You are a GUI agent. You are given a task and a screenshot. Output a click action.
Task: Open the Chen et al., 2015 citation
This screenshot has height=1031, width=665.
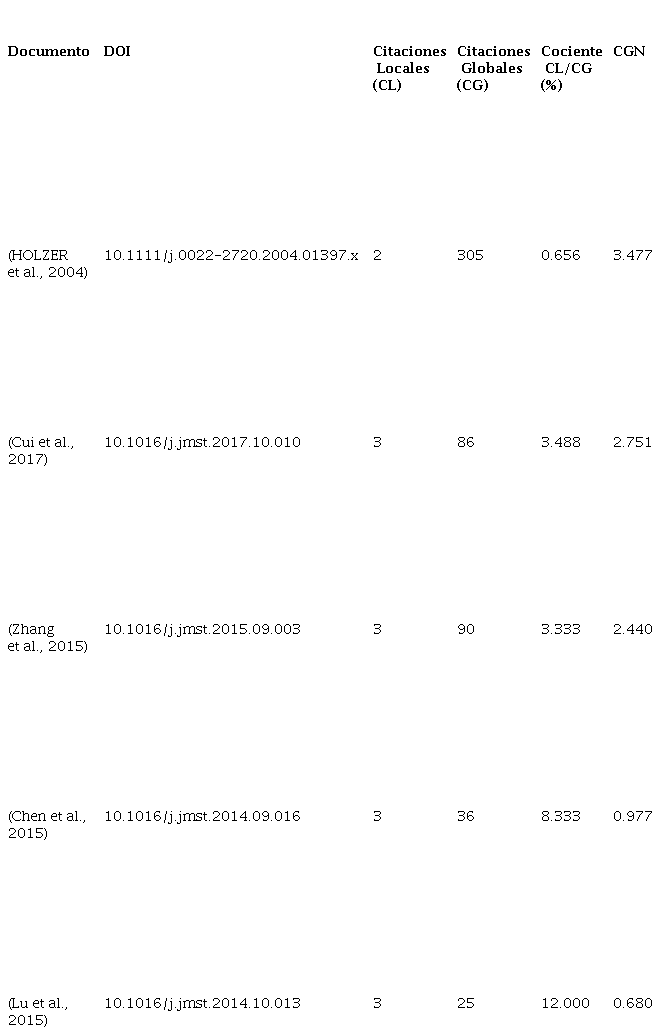[46, 825]
